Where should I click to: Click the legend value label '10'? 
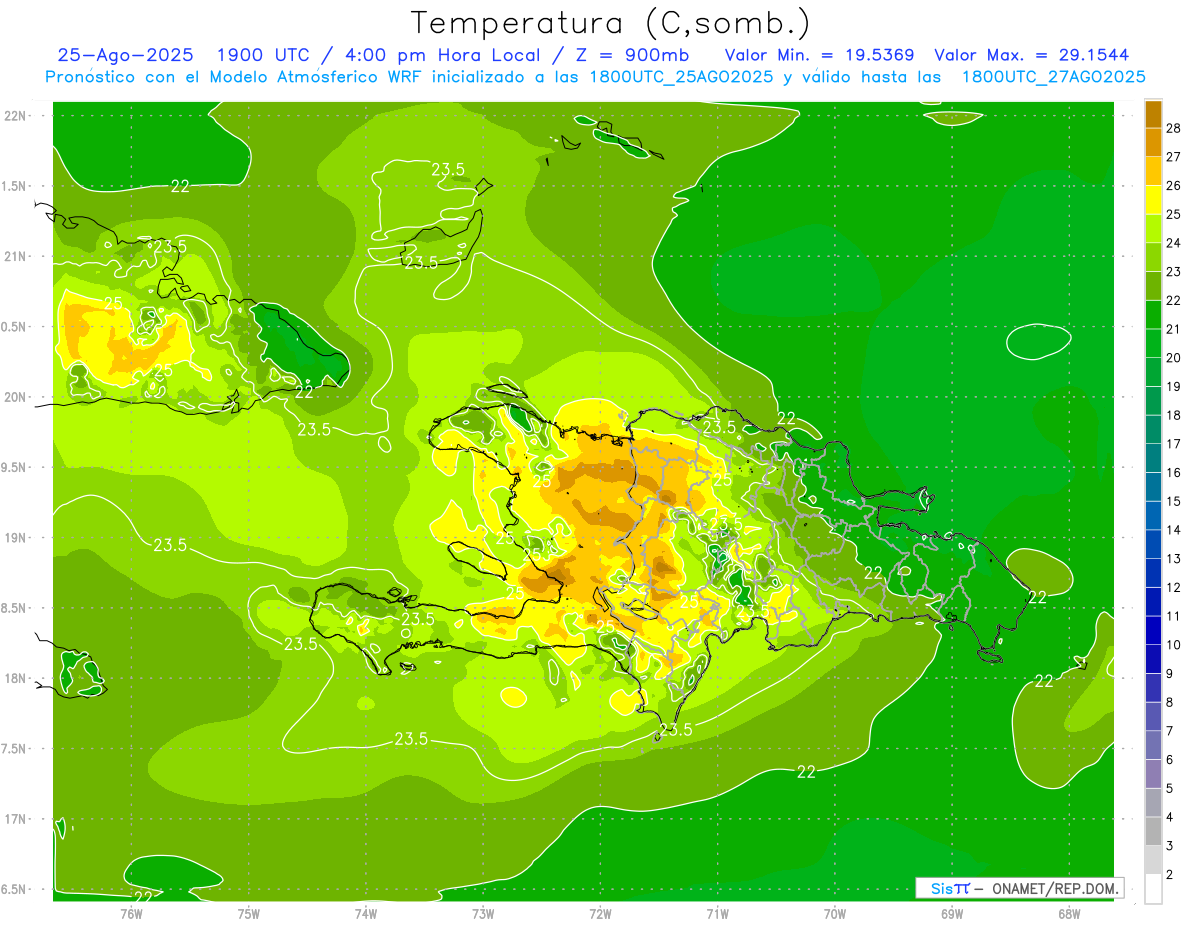point(1173,645)
